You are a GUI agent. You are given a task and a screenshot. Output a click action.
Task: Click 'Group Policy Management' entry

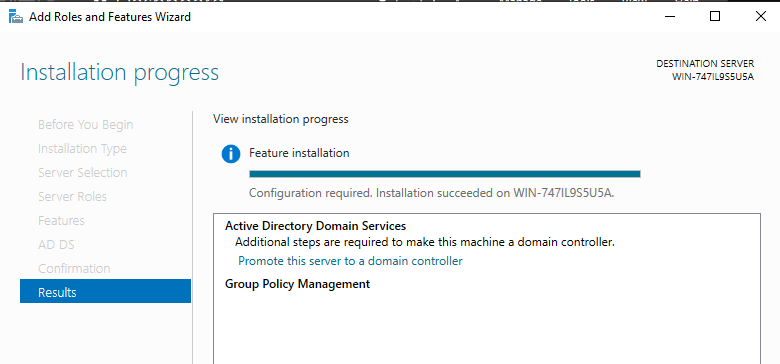[x=297, y=284]
